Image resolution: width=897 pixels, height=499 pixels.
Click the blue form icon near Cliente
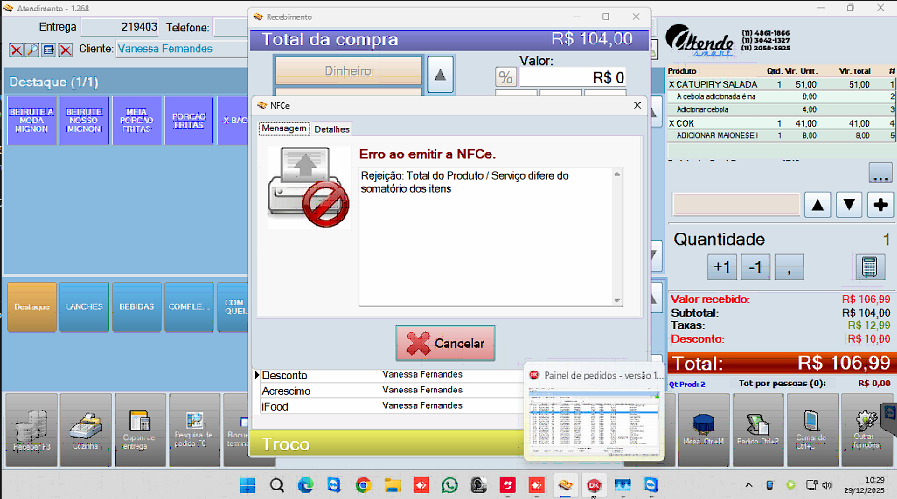[x=49, y=50]
